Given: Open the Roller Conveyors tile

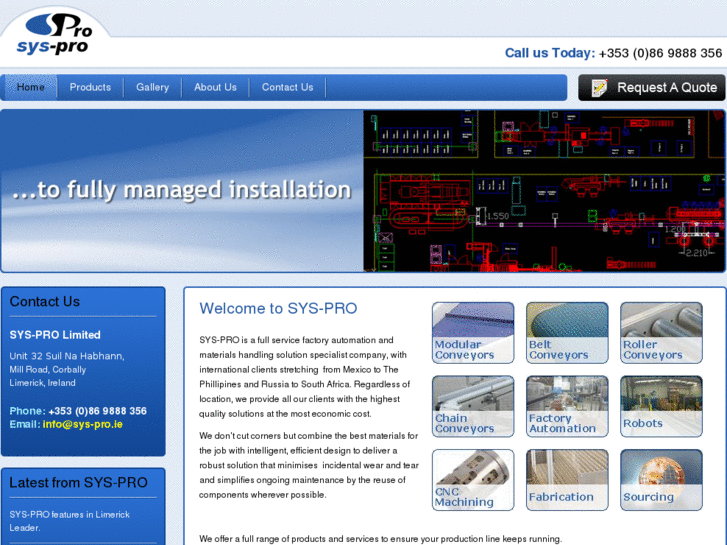Looking at the screenshot, I should 661,333.
